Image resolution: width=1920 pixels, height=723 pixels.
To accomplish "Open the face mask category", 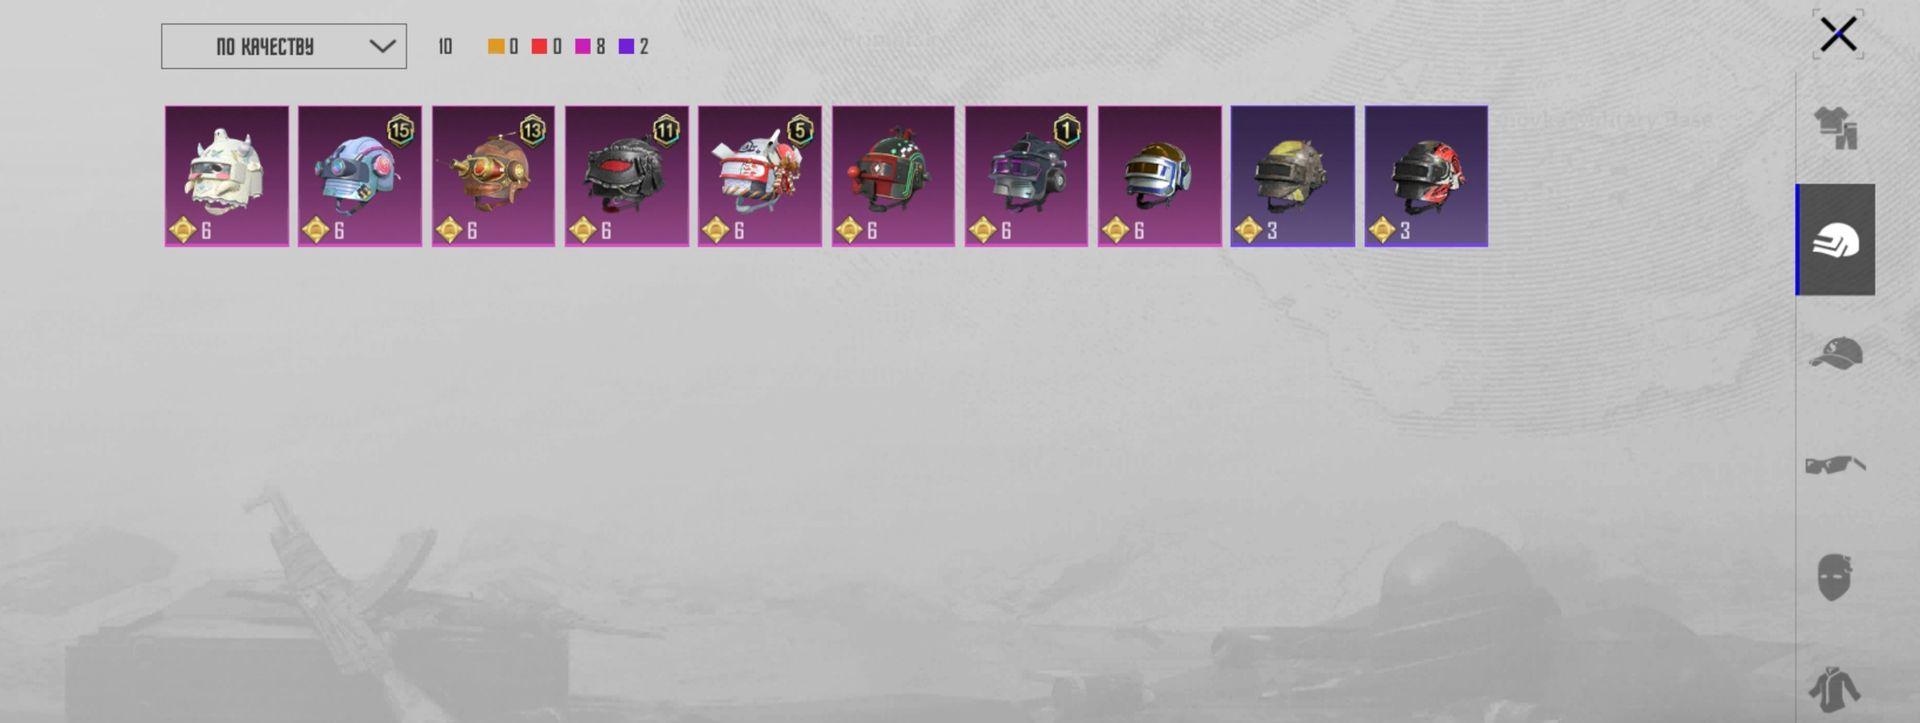I will click(1835, 577).
